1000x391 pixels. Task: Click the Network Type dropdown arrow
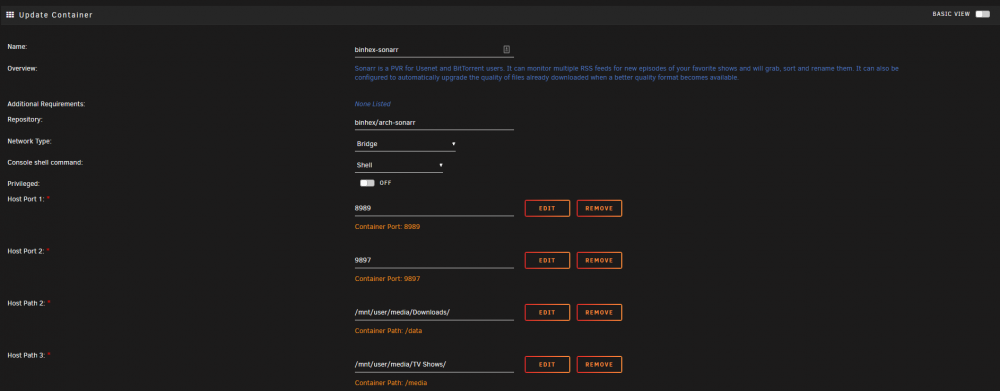[453, 144]
